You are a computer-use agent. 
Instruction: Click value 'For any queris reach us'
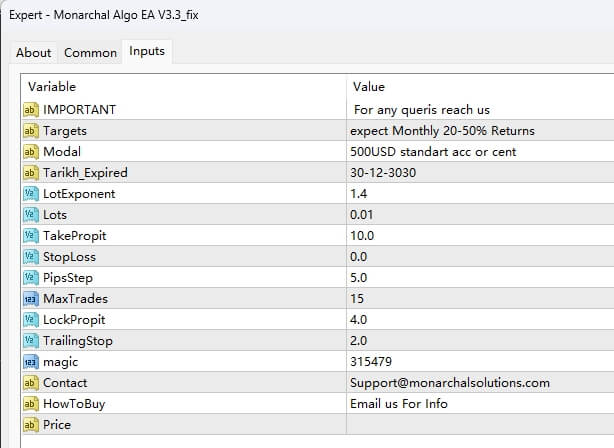(x=422, y=110)
